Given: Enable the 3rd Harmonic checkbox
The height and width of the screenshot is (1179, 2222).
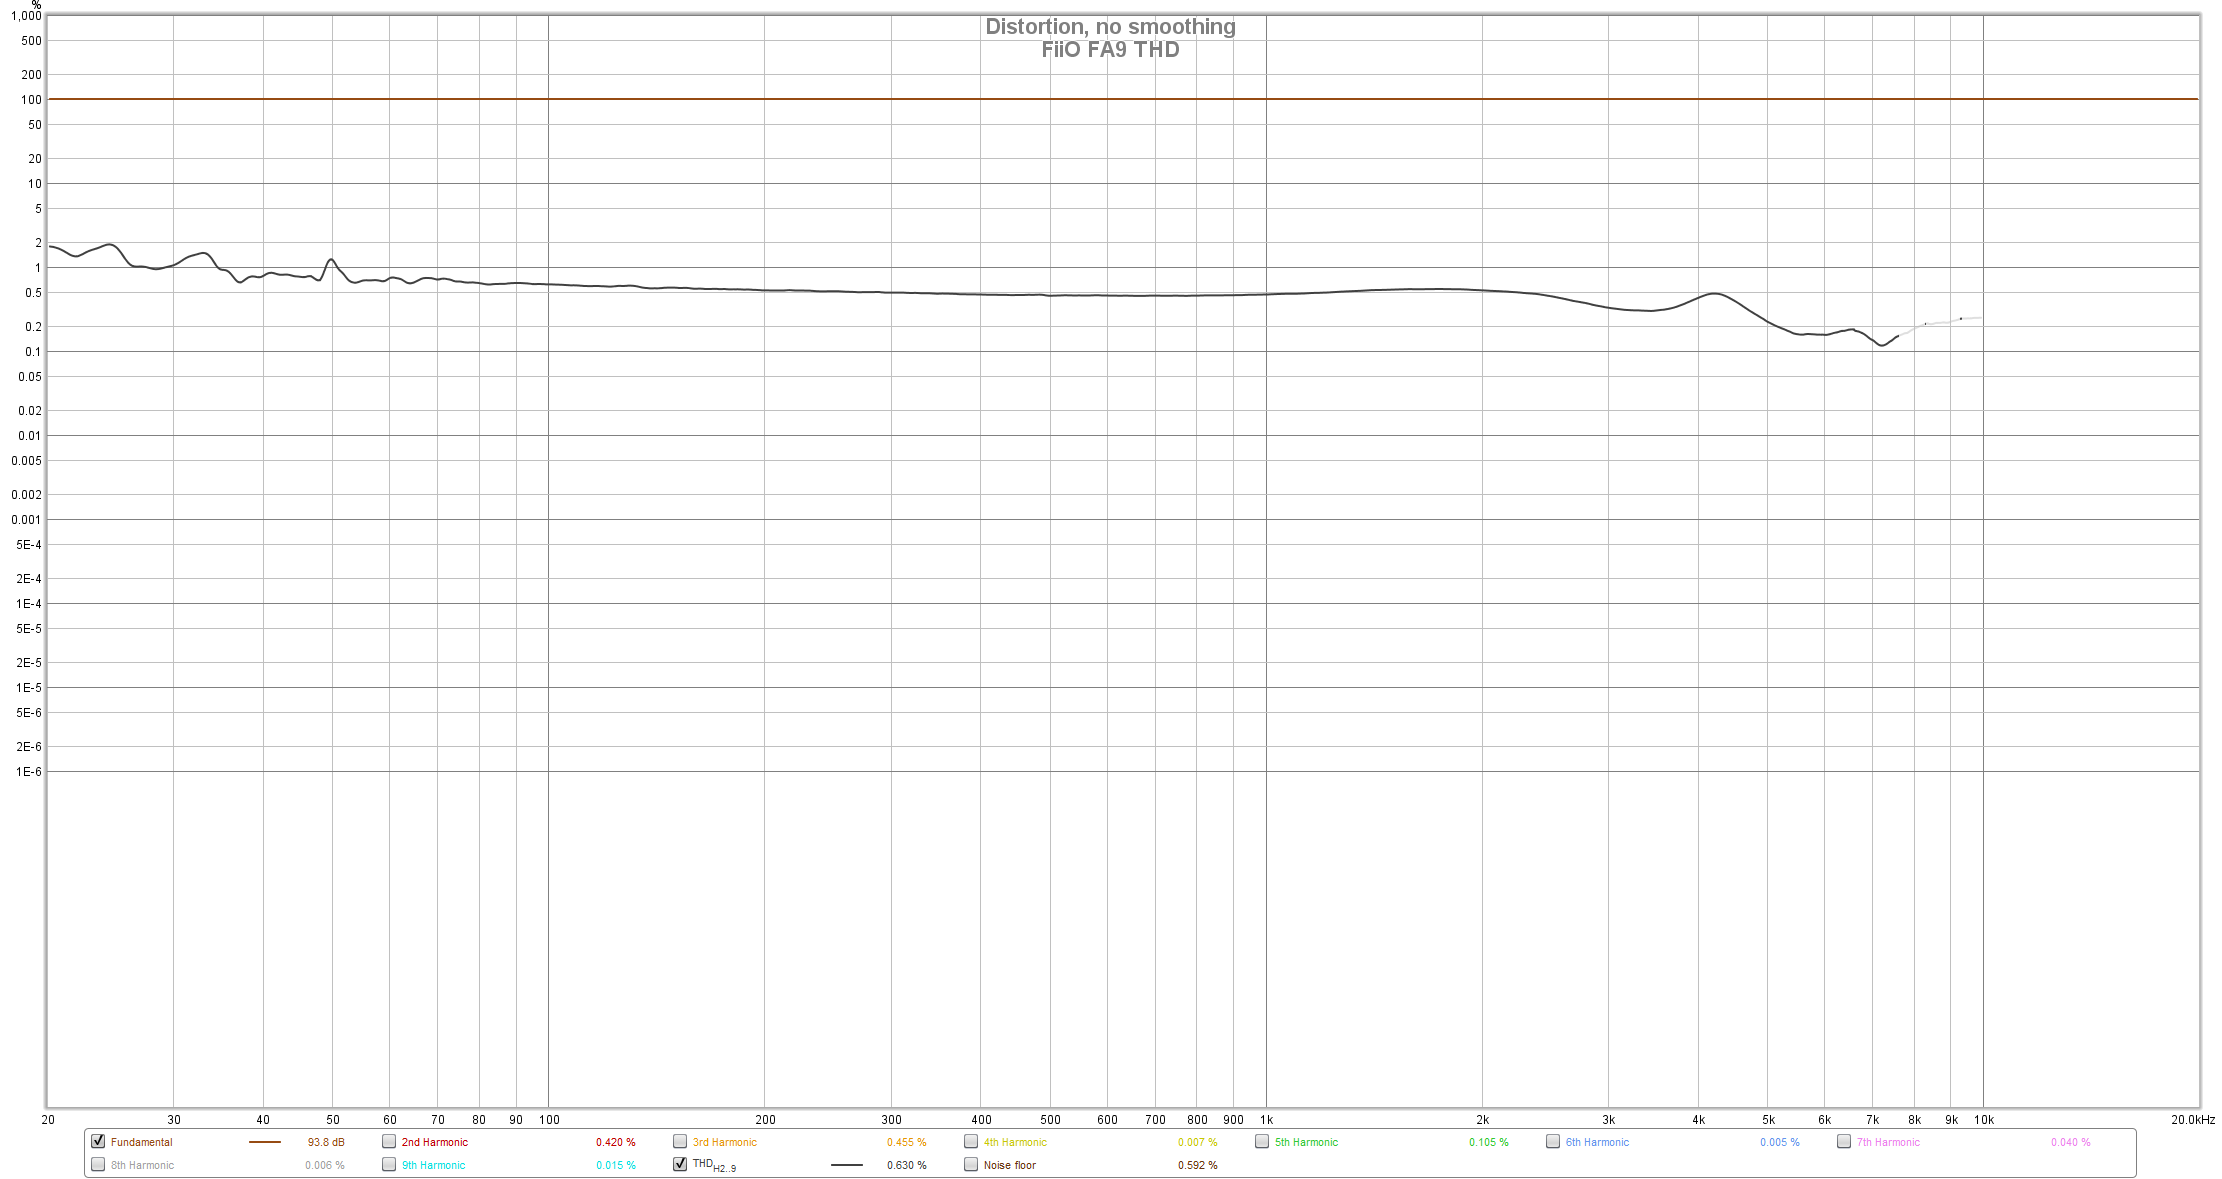Looking at the screenshot, I should coord(680,1141).
